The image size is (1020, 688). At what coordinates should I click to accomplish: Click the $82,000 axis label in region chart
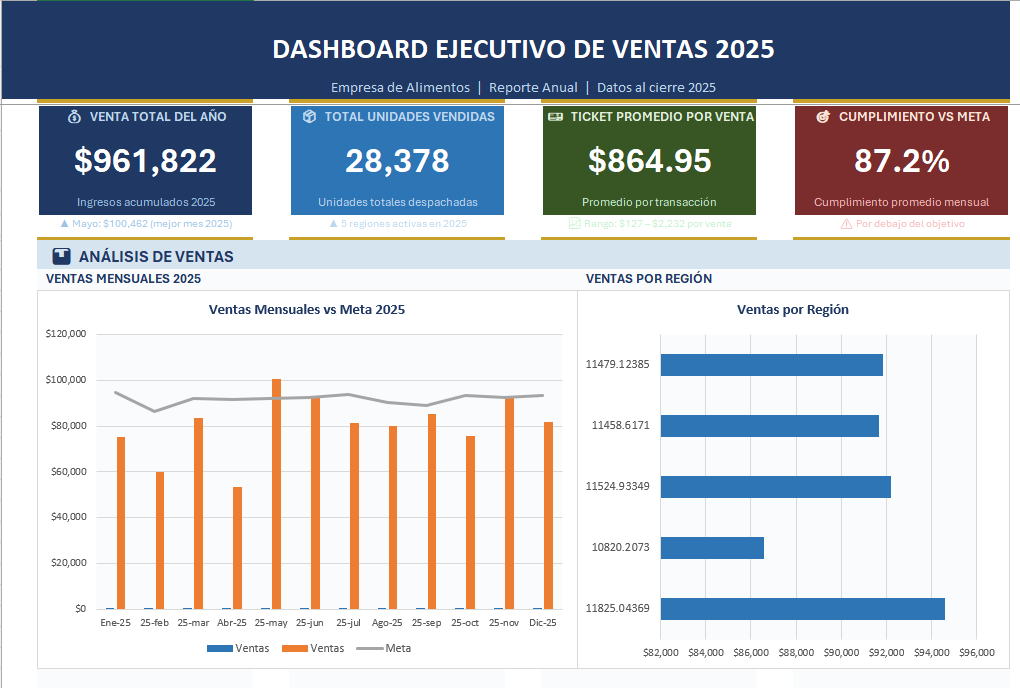coord(661,652)
